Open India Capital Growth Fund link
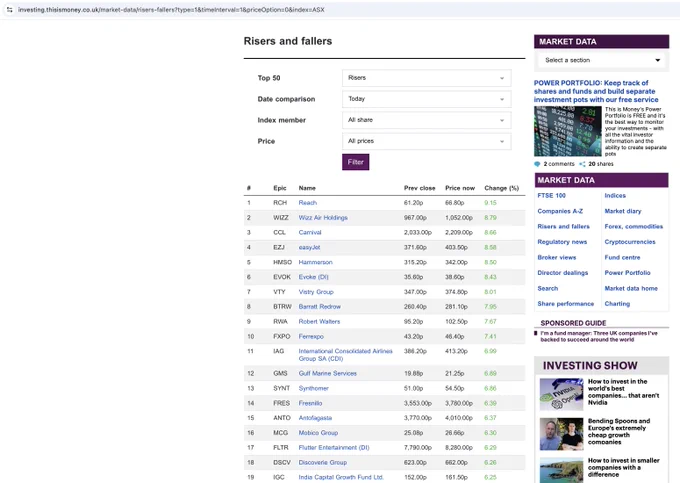 (x=341, y=477)
